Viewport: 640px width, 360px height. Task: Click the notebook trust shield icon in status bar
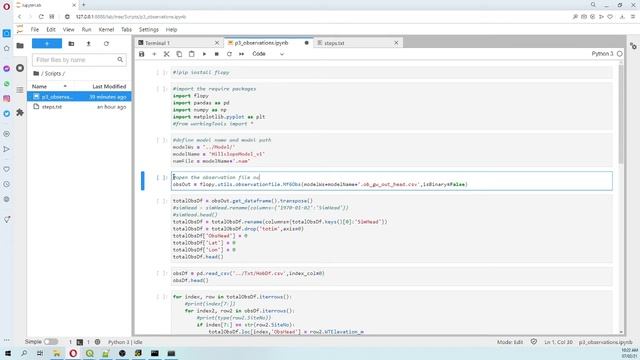pyautogui.click(x=534, y=342)
